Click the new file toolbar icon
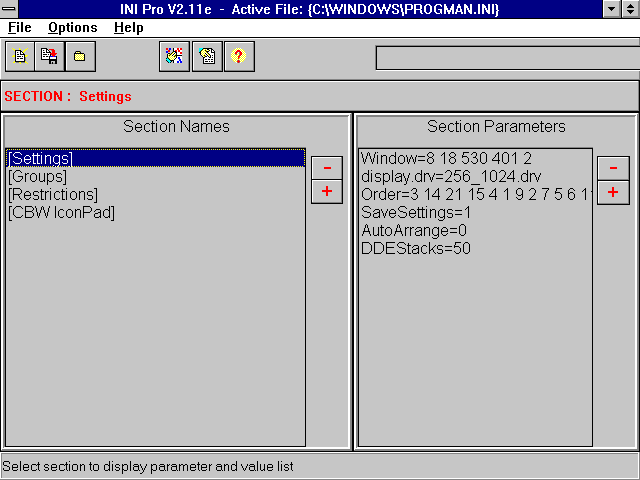This screenshot has height=480, width=640. tap(20, 57)
